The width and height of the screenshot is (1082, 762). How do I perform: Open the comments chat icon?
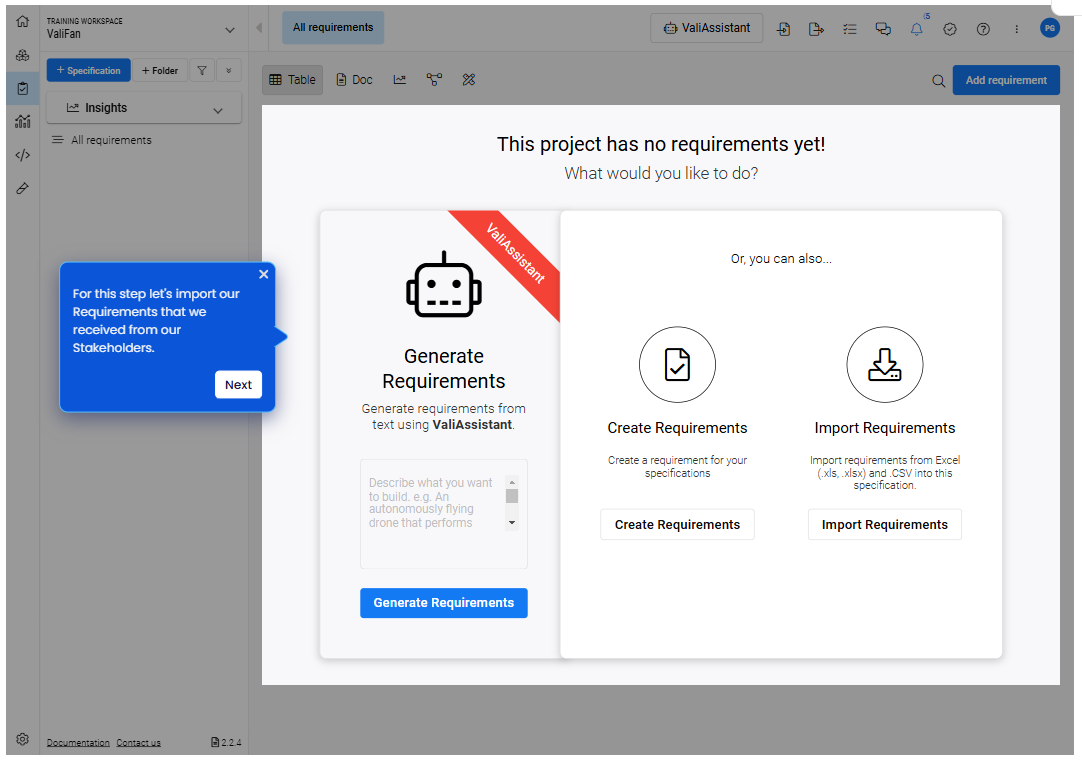point(883,28)
